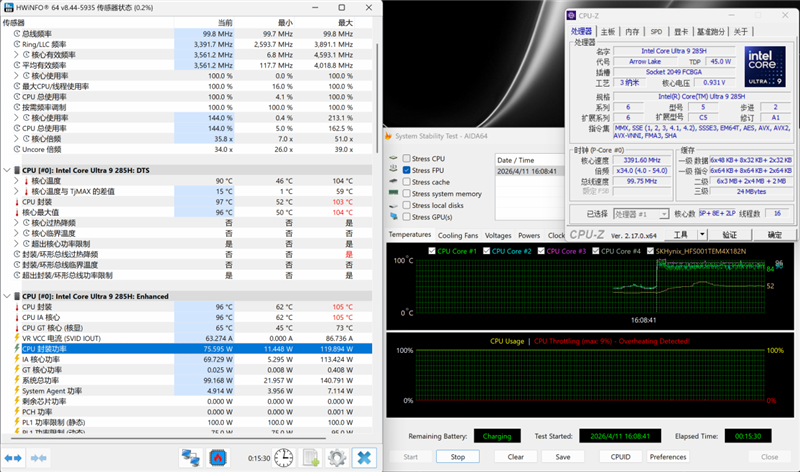Click the CPU-Z app icon in its title bar
This screenshot has height=472, width=800.
[x=571, y=15]
